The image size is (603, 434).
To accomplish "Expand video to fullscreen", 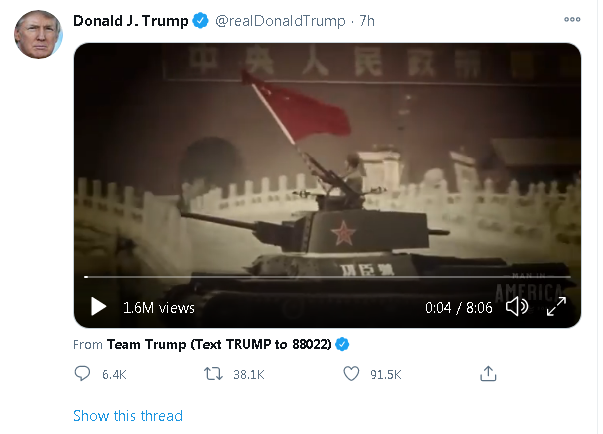I will [556, 306].
